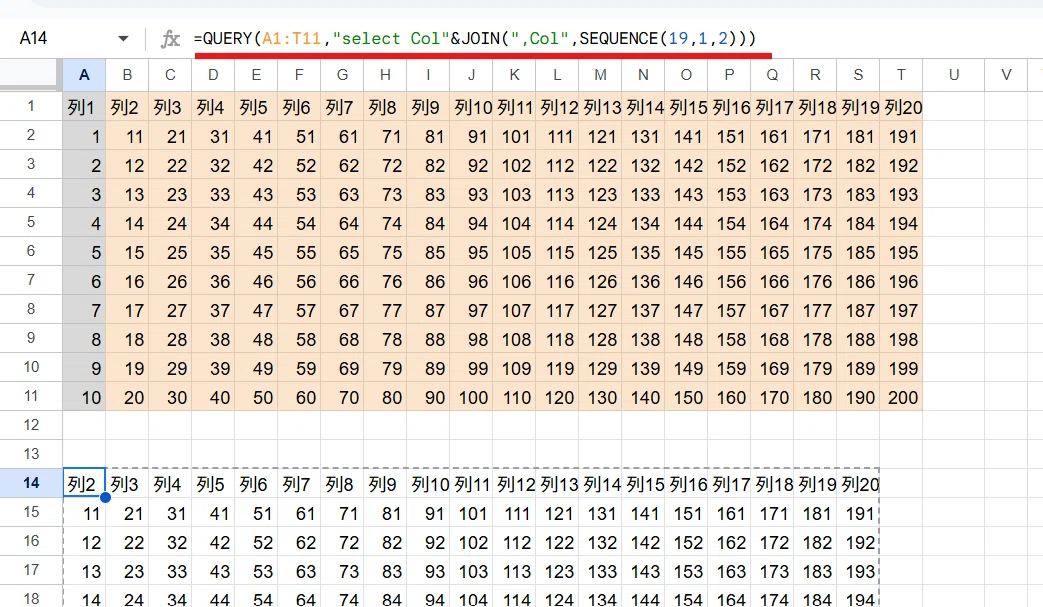Click cell E16 with value 52
This screenshot has width=1043, height=607.
coord(256,542)
